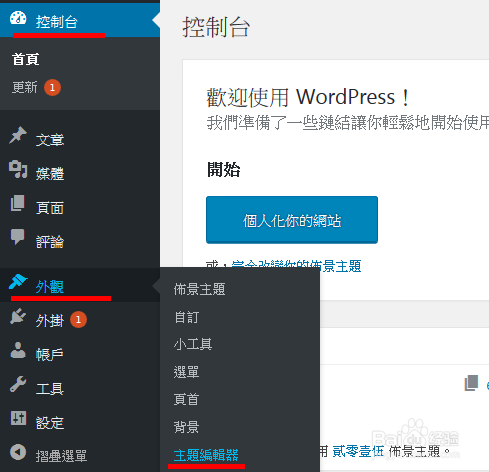
Task: Click the update count badge beside 更新
Action: tap(52, 88)
